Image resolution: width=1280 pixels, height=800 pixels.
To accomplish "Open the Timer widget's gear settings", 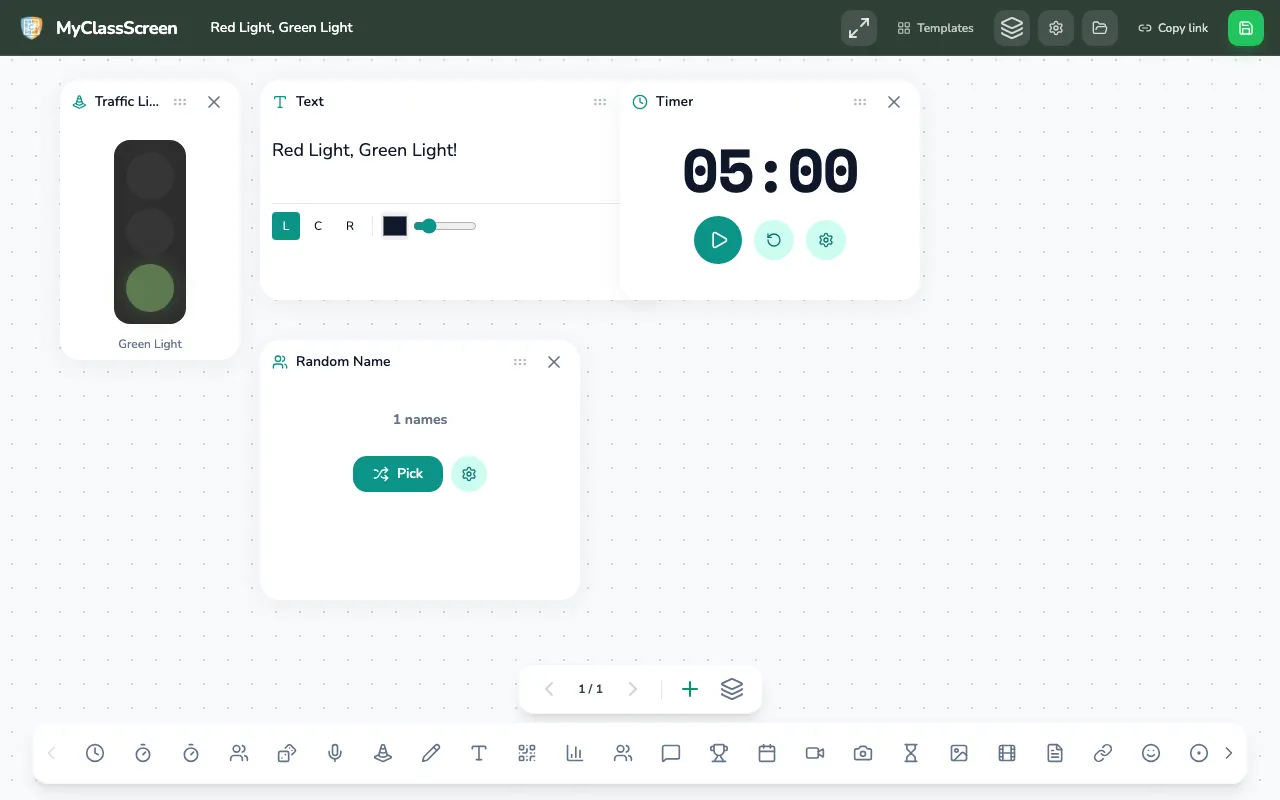I will pyautogui.click(x=826, y=240).
